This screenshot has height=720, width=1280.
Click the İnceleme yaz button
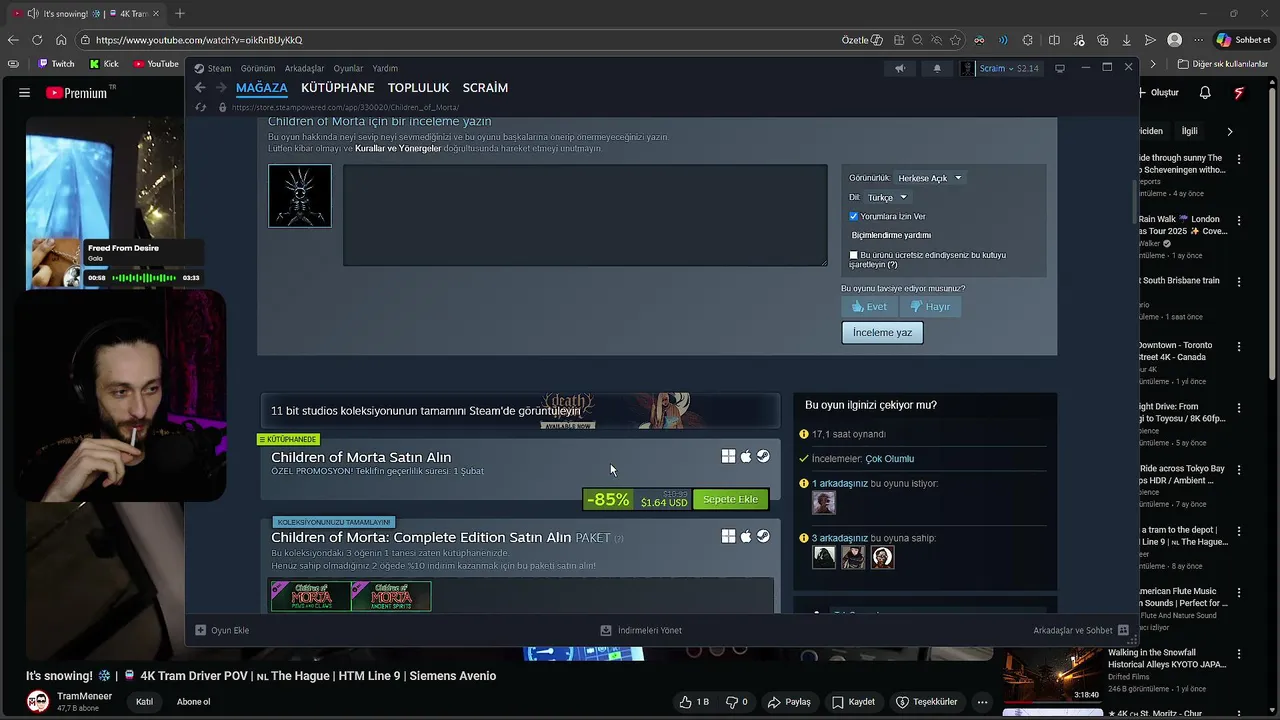point(882,332)
